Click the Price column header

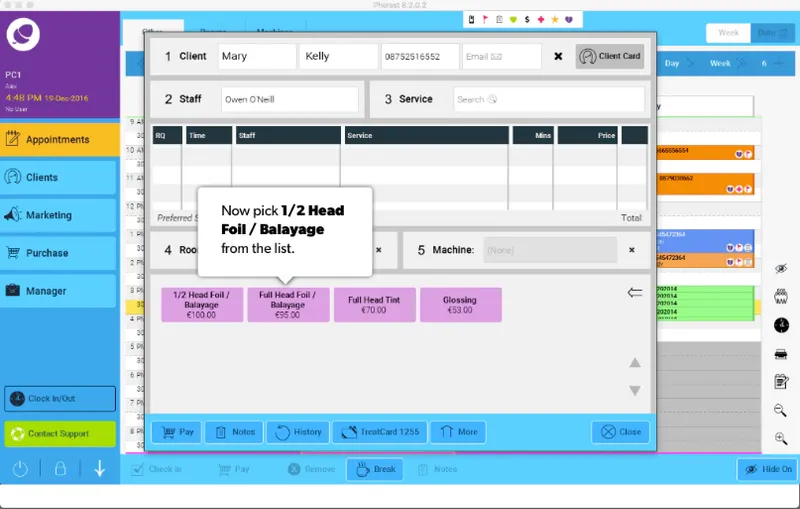point(587,135)
